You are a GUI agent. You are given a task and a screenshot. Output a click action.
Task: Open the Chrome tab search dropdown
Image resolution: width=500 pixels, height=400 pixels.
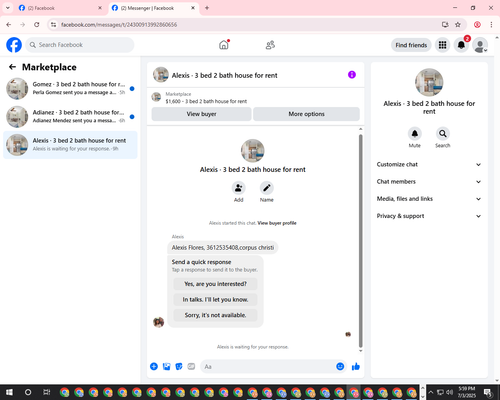click(8, 8)
